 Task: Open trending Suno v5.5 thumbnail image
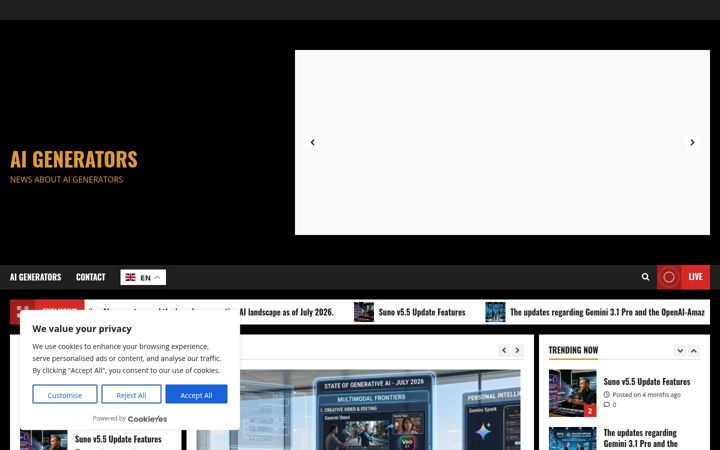(x=573, y=393)
